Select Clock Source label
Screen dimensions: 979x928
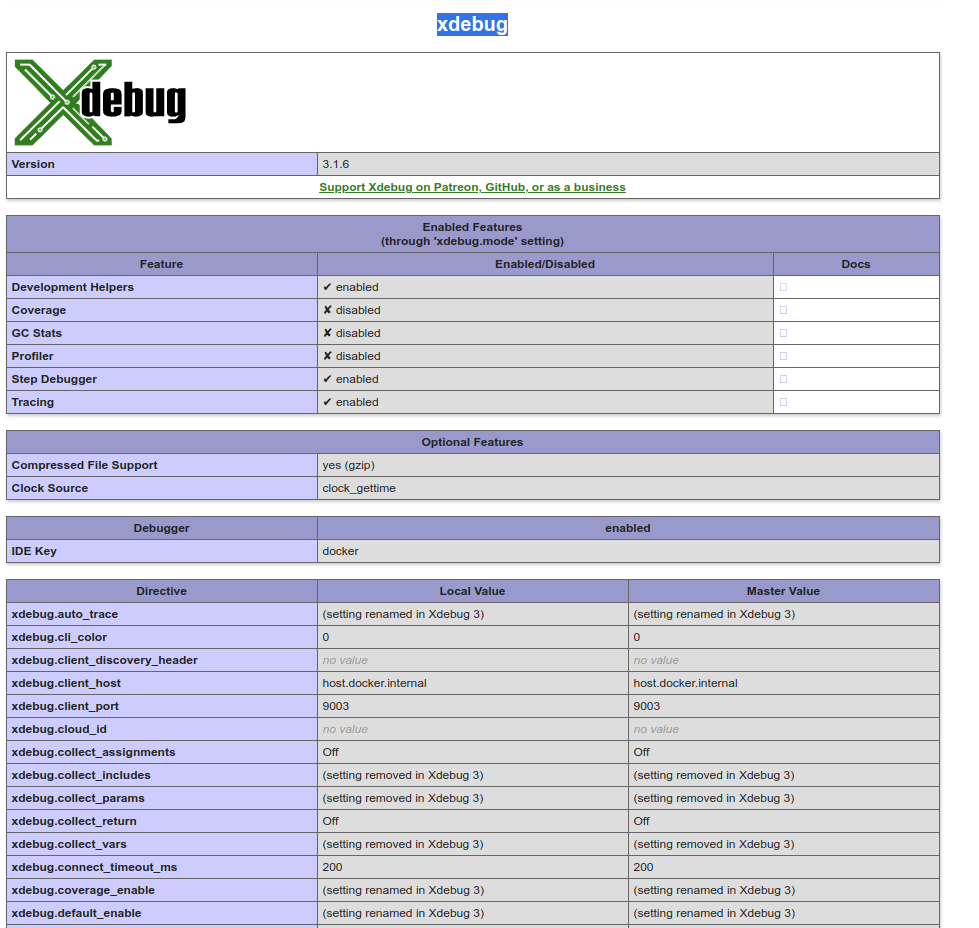click(x=50, y=488)
